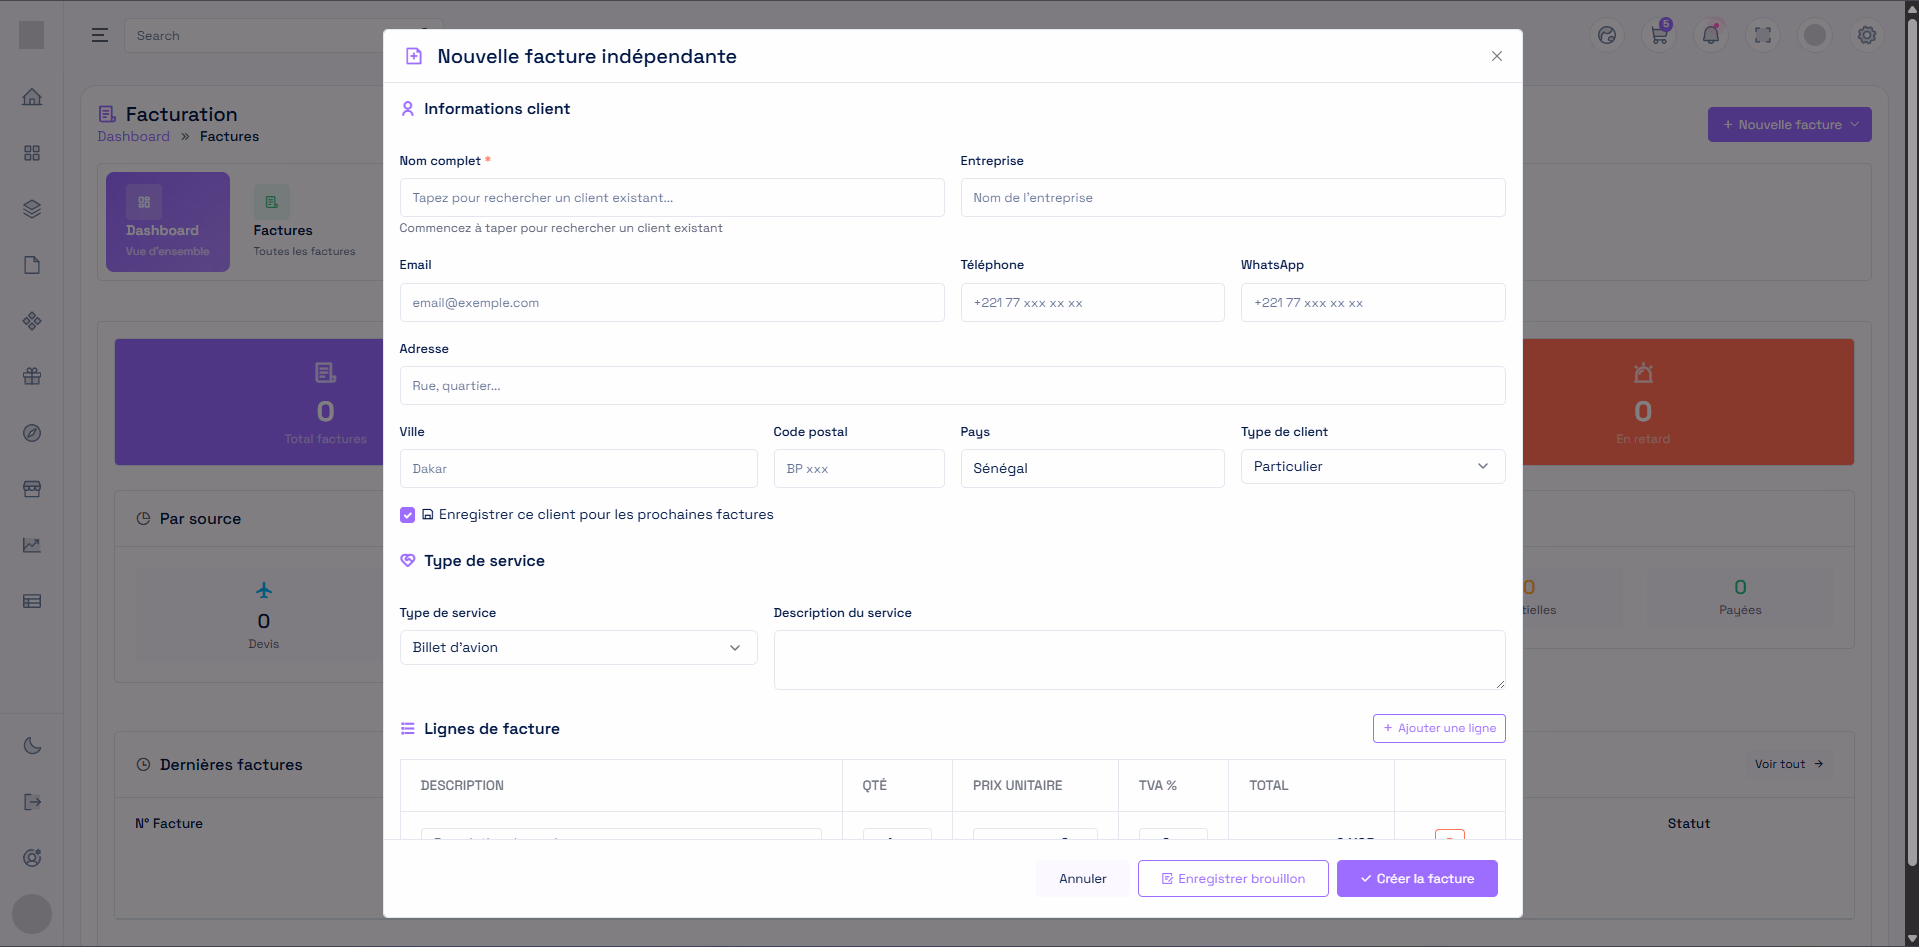Screen dimensions: 1919x947
Task: Expand the Nouvelle facture dropdown button
Action: (x=1789, y=125)
